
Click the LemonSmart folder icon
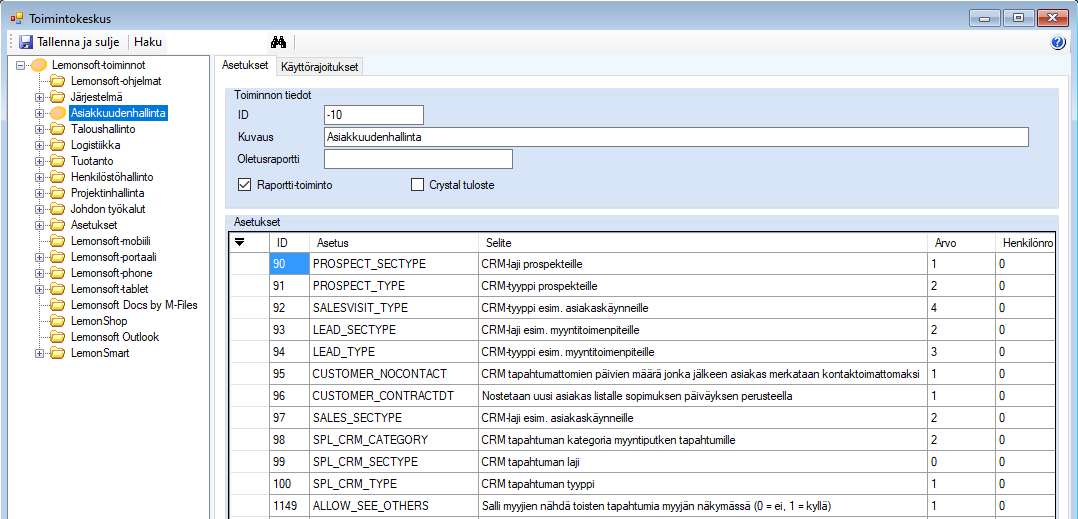(x=58, y=353)
